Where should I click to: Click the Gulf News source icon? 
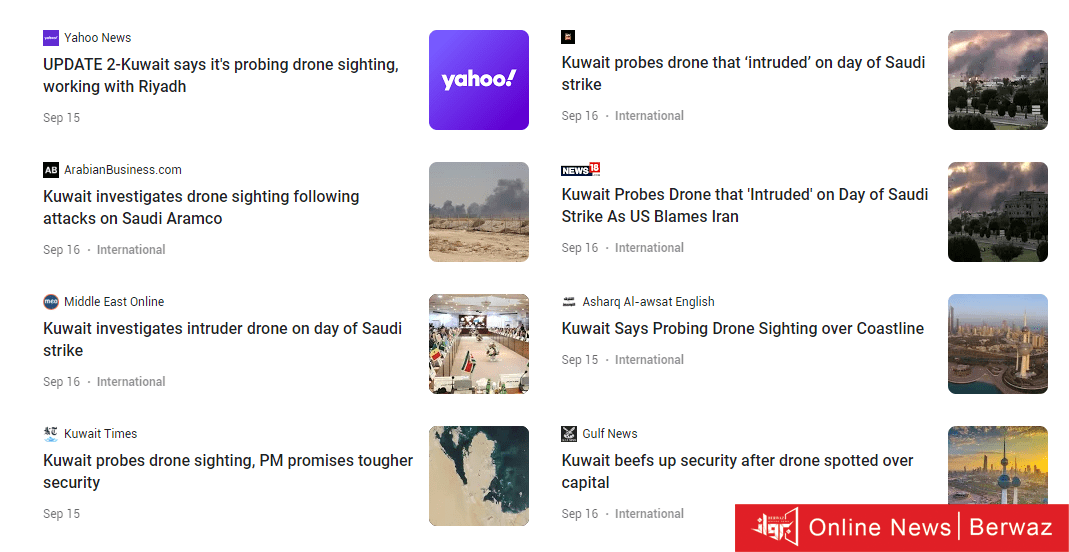tap(569, 434)
